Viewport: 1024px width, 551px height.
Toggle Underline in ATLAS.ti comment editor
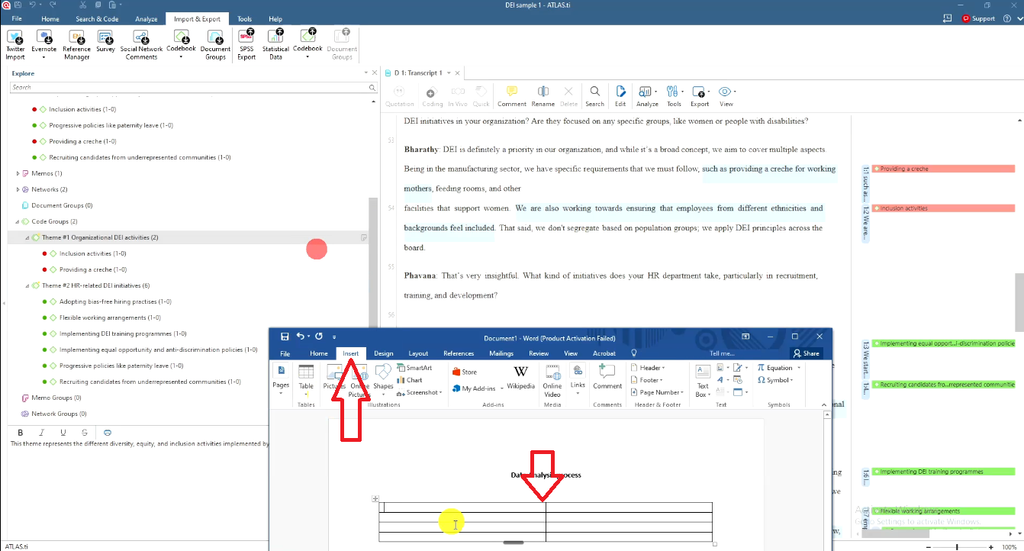(x=63, y=432)
